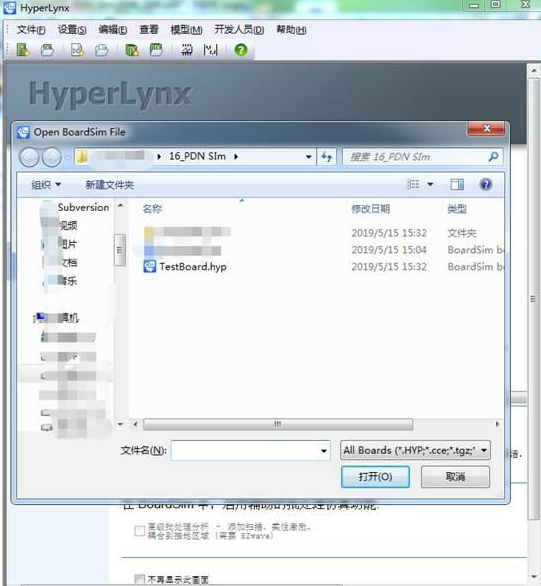
Task: Click the horizontal scrollbar in file list
Action: pos(278,424)
